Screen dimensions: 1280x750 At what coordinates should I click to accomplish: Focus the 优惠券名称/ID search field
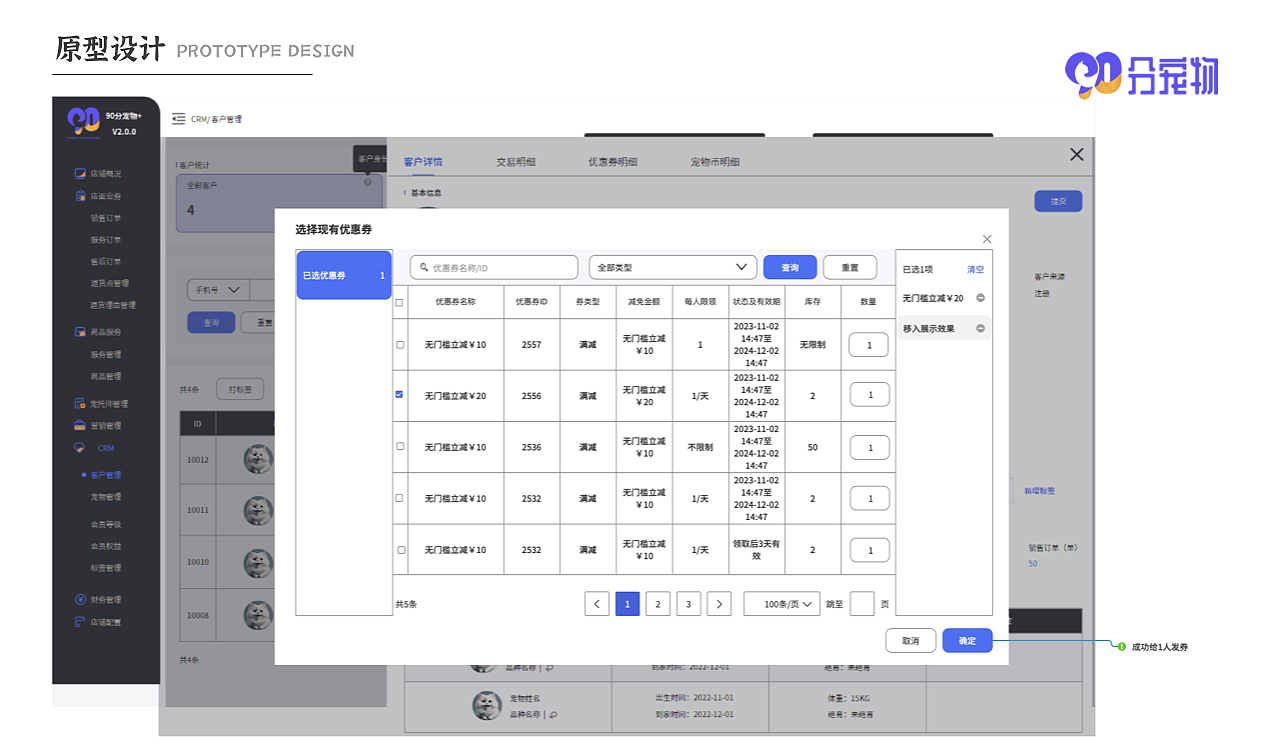click(x=494, y=267)
